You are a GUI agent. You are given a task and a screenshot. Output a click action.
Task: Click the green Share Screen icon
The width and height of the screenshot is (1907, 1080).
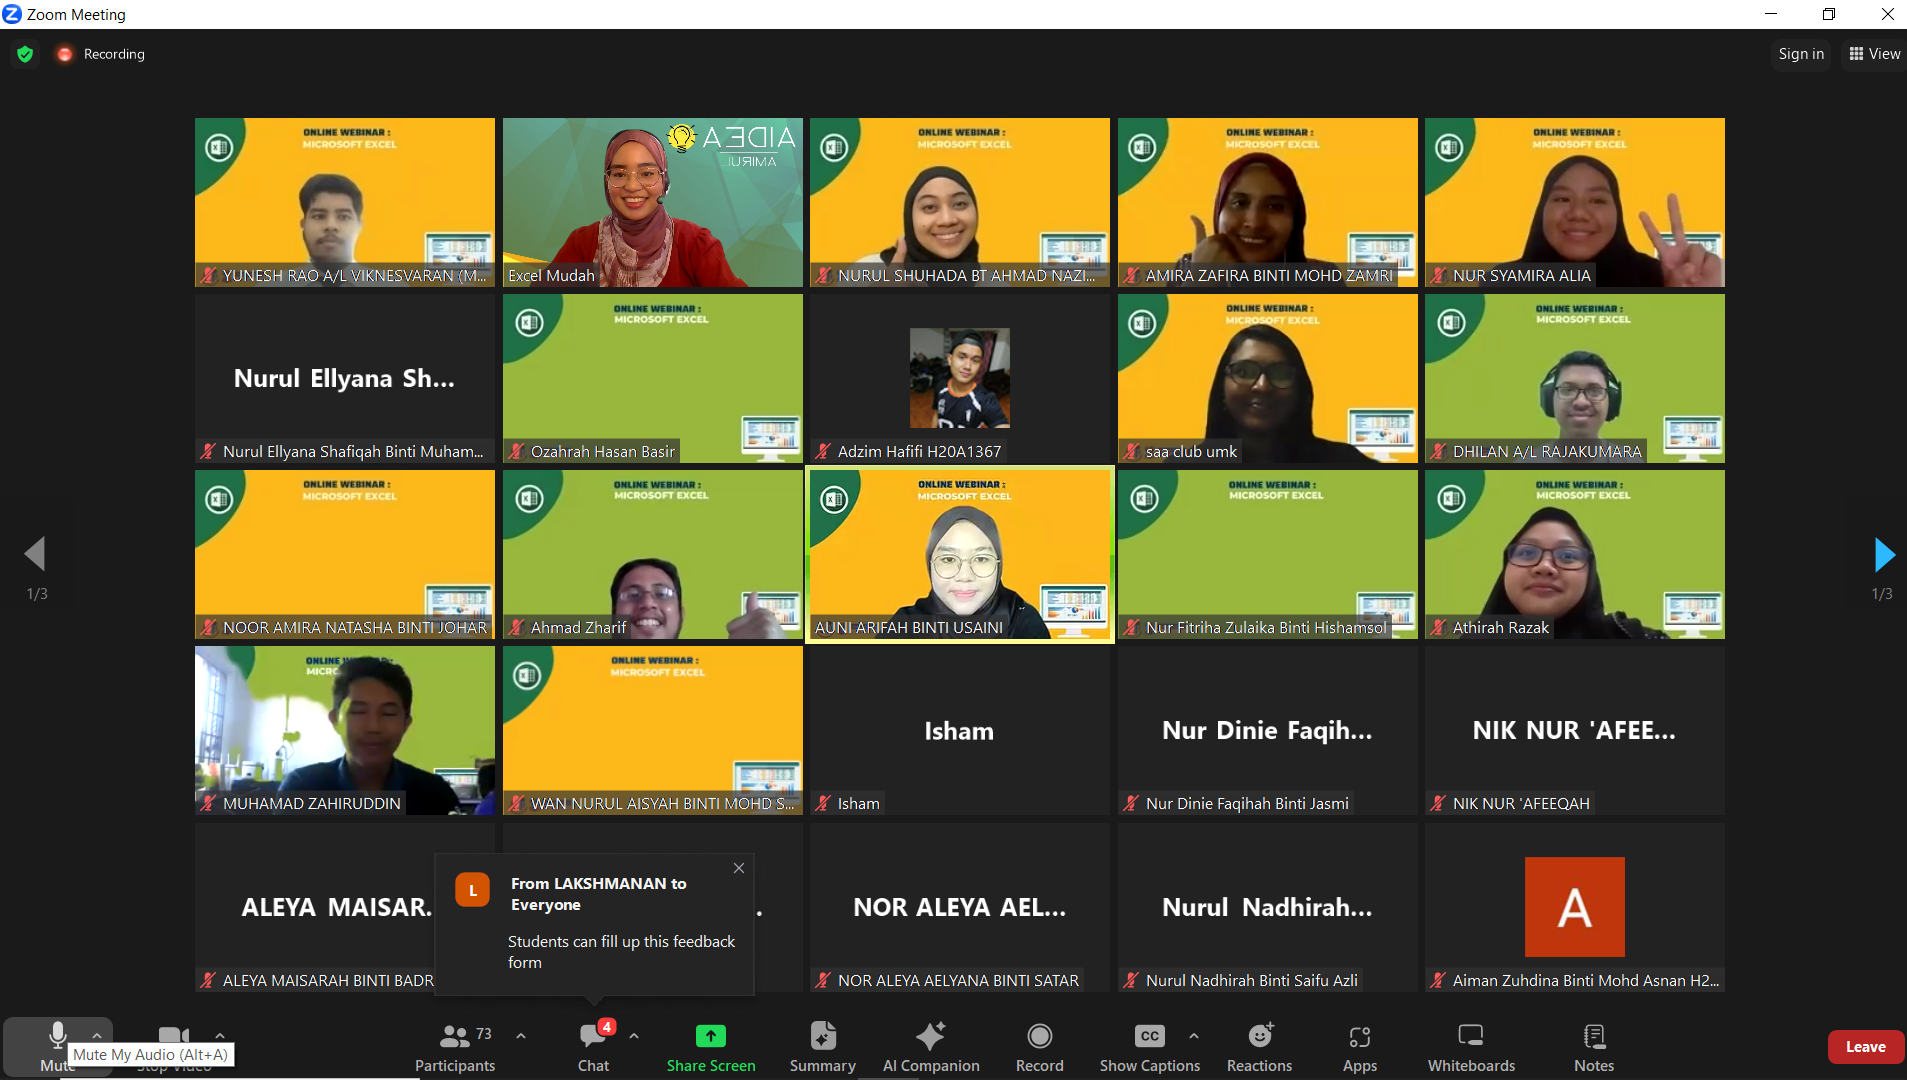tap(710, 1036)
